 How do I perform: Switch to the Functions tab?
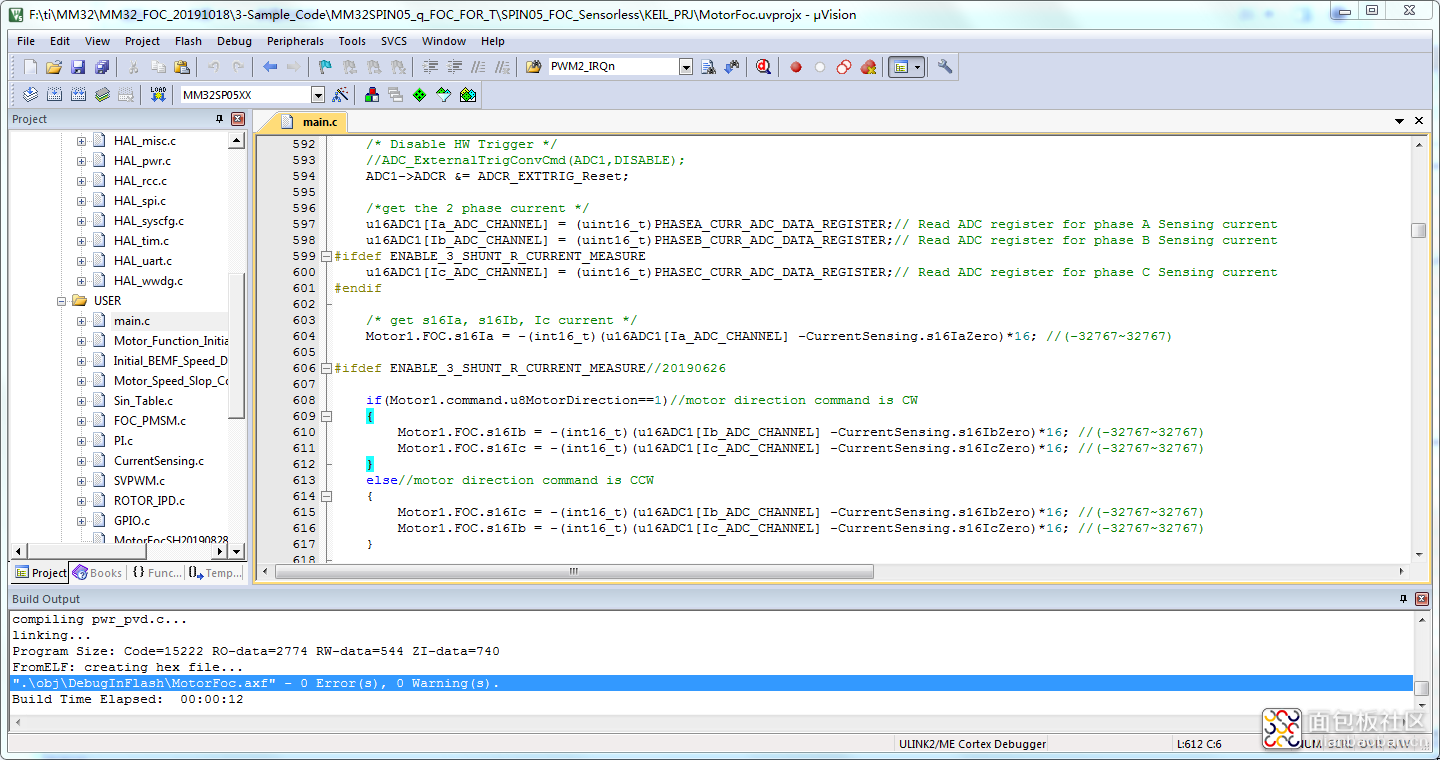point(156,573)
